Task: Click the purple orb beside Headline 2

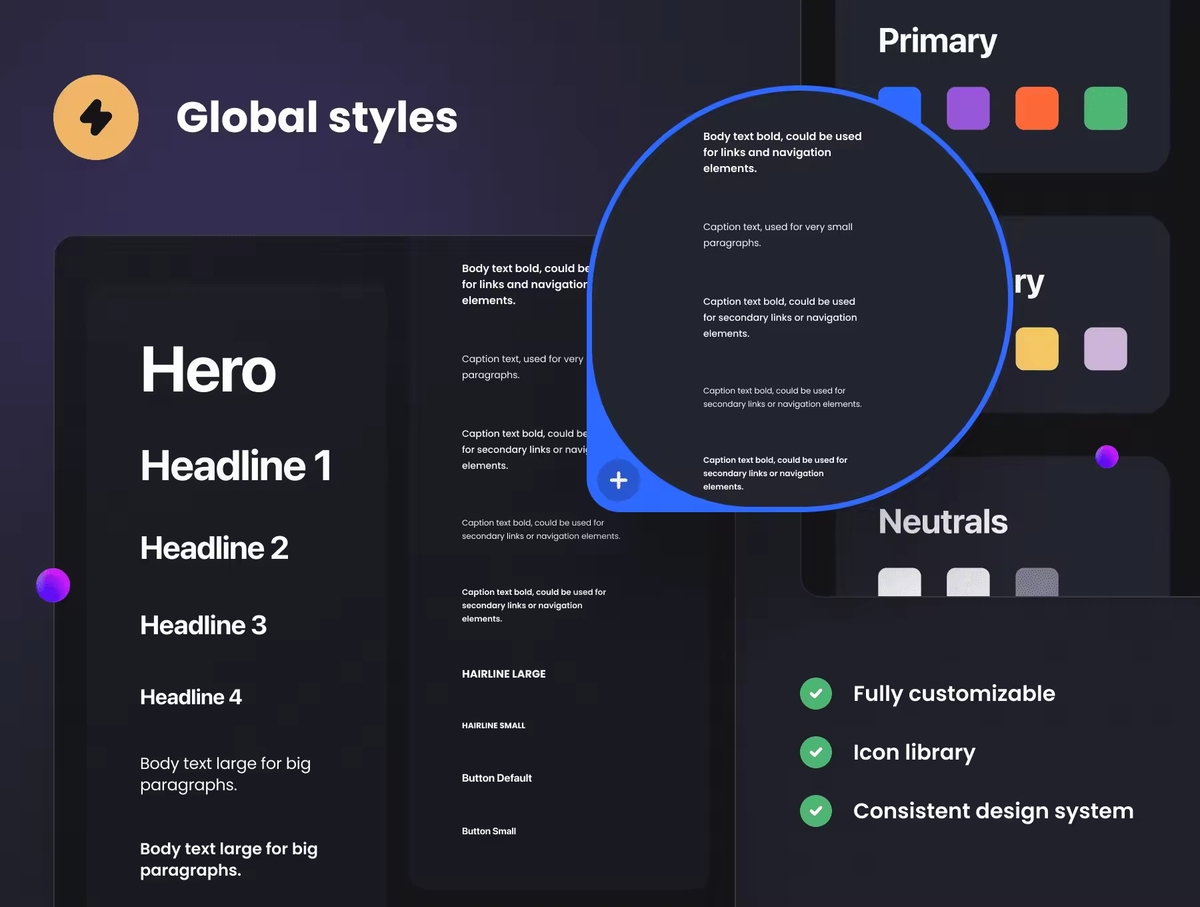Action: click(53, 585)
